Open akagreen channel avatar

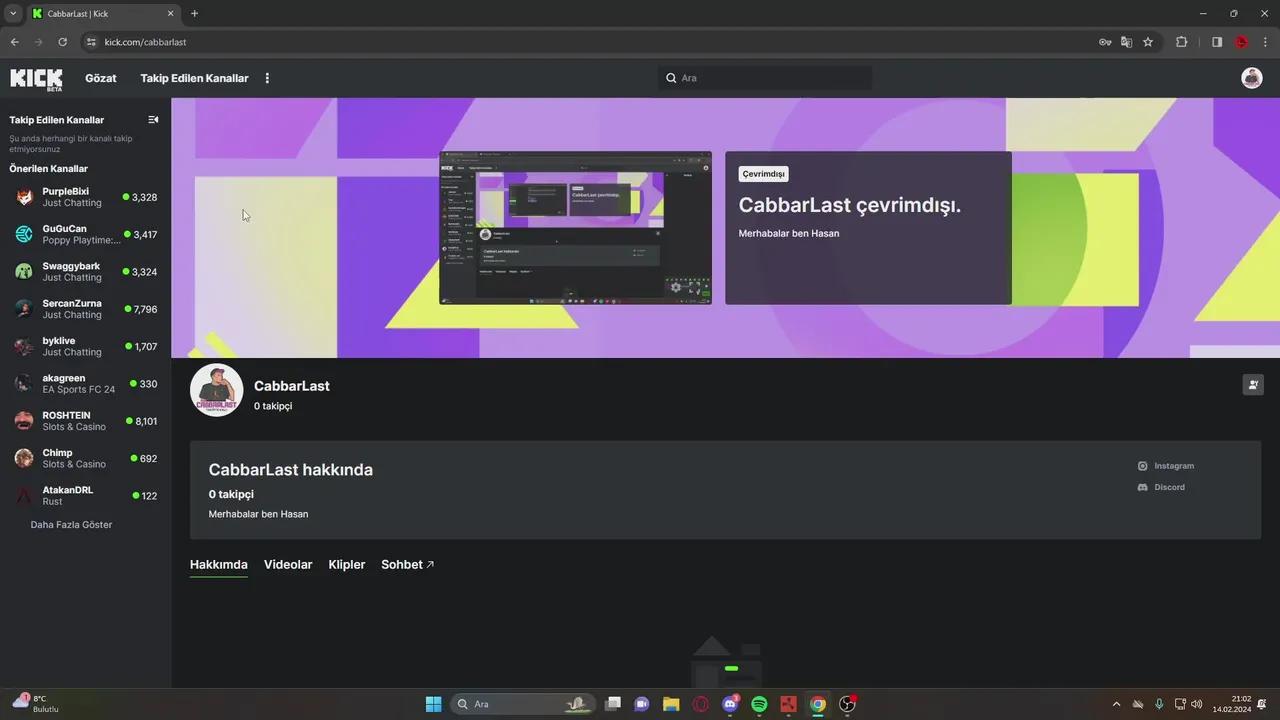pos(24,384)
